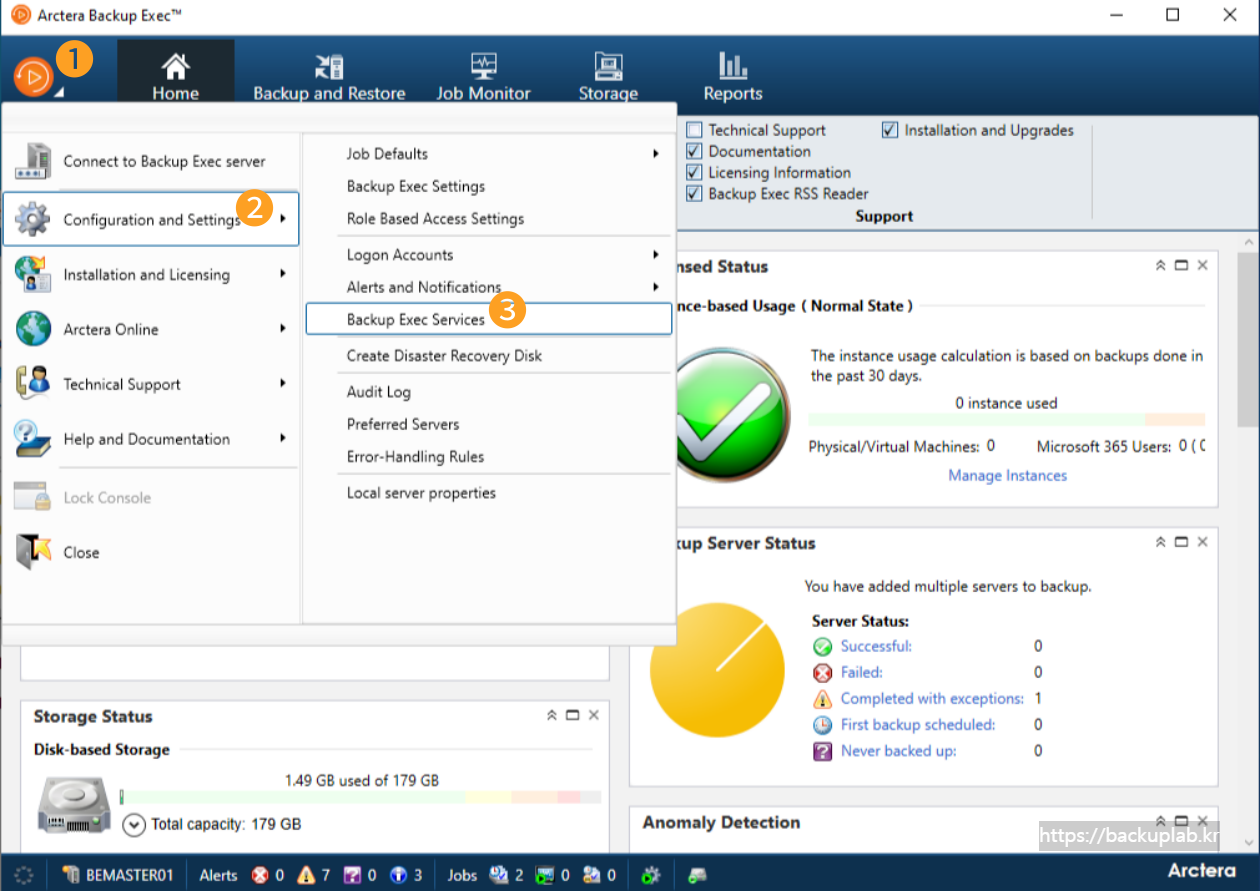Screen dimensions: 1260x891
Task: Click First backup scheduled link
Action: [x=918, y=724]
